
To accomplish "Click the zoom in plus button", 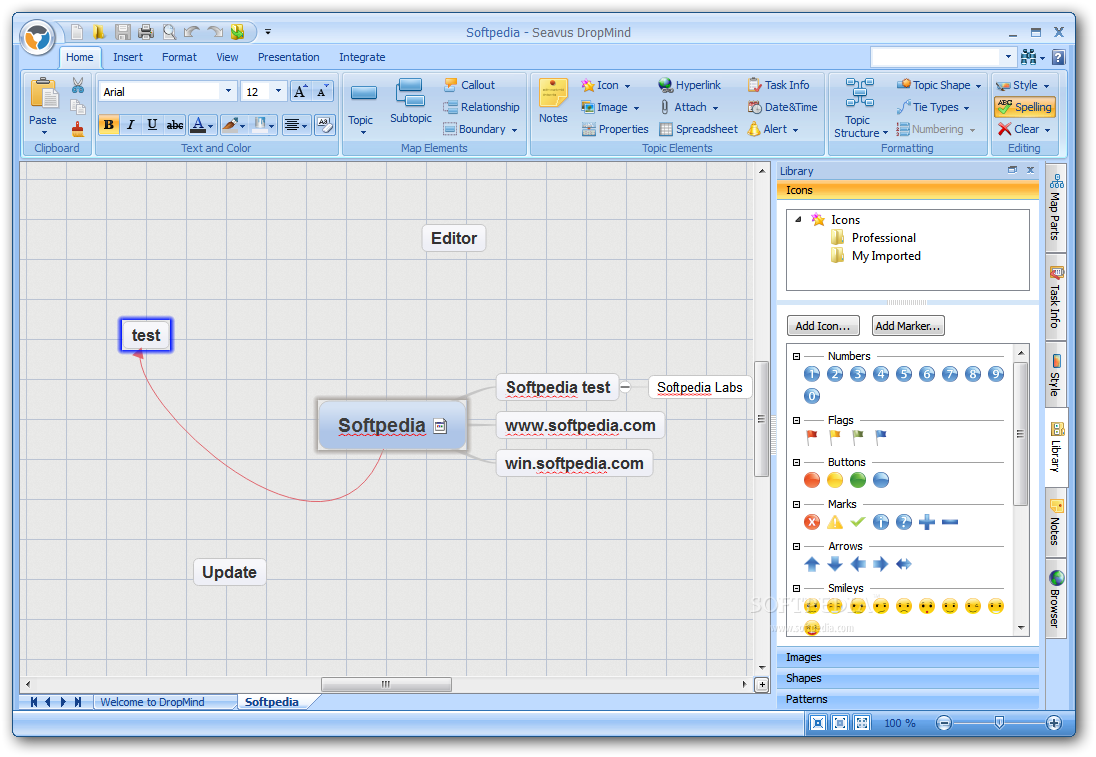I will [1053, 723].
